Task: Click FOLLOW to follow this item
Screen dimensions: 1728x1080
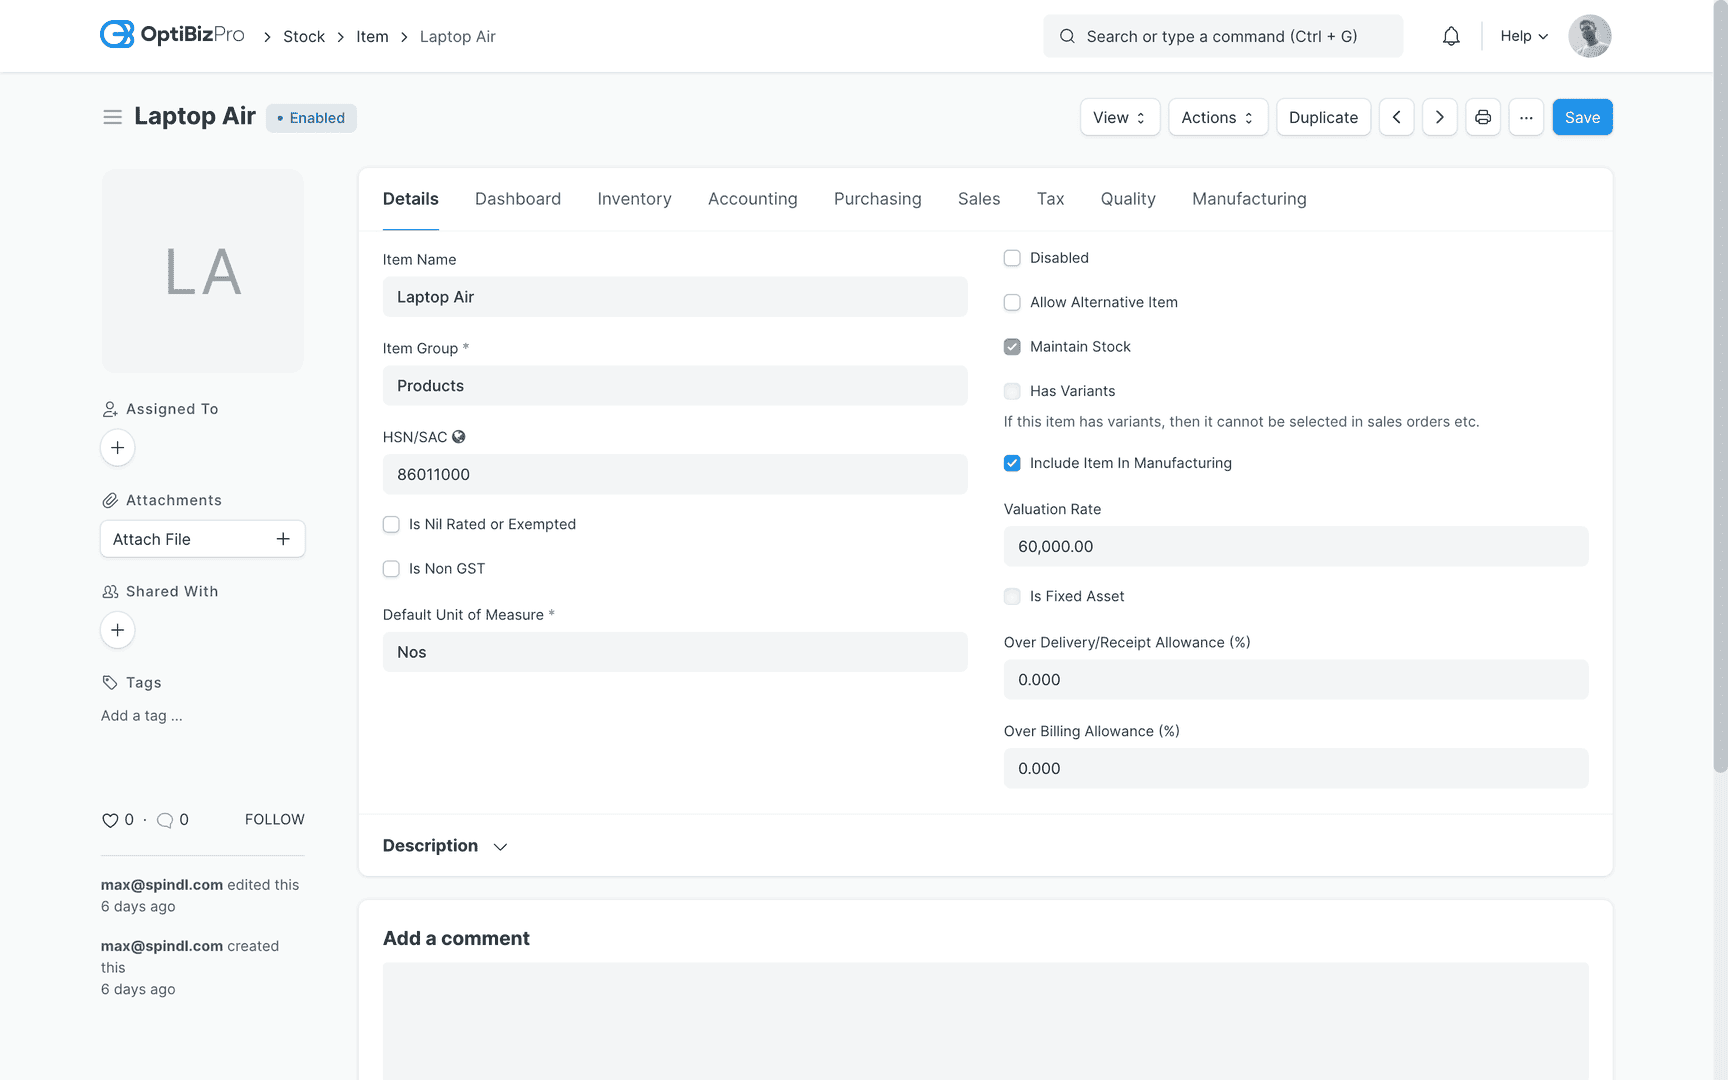Action: pos(274,819)
